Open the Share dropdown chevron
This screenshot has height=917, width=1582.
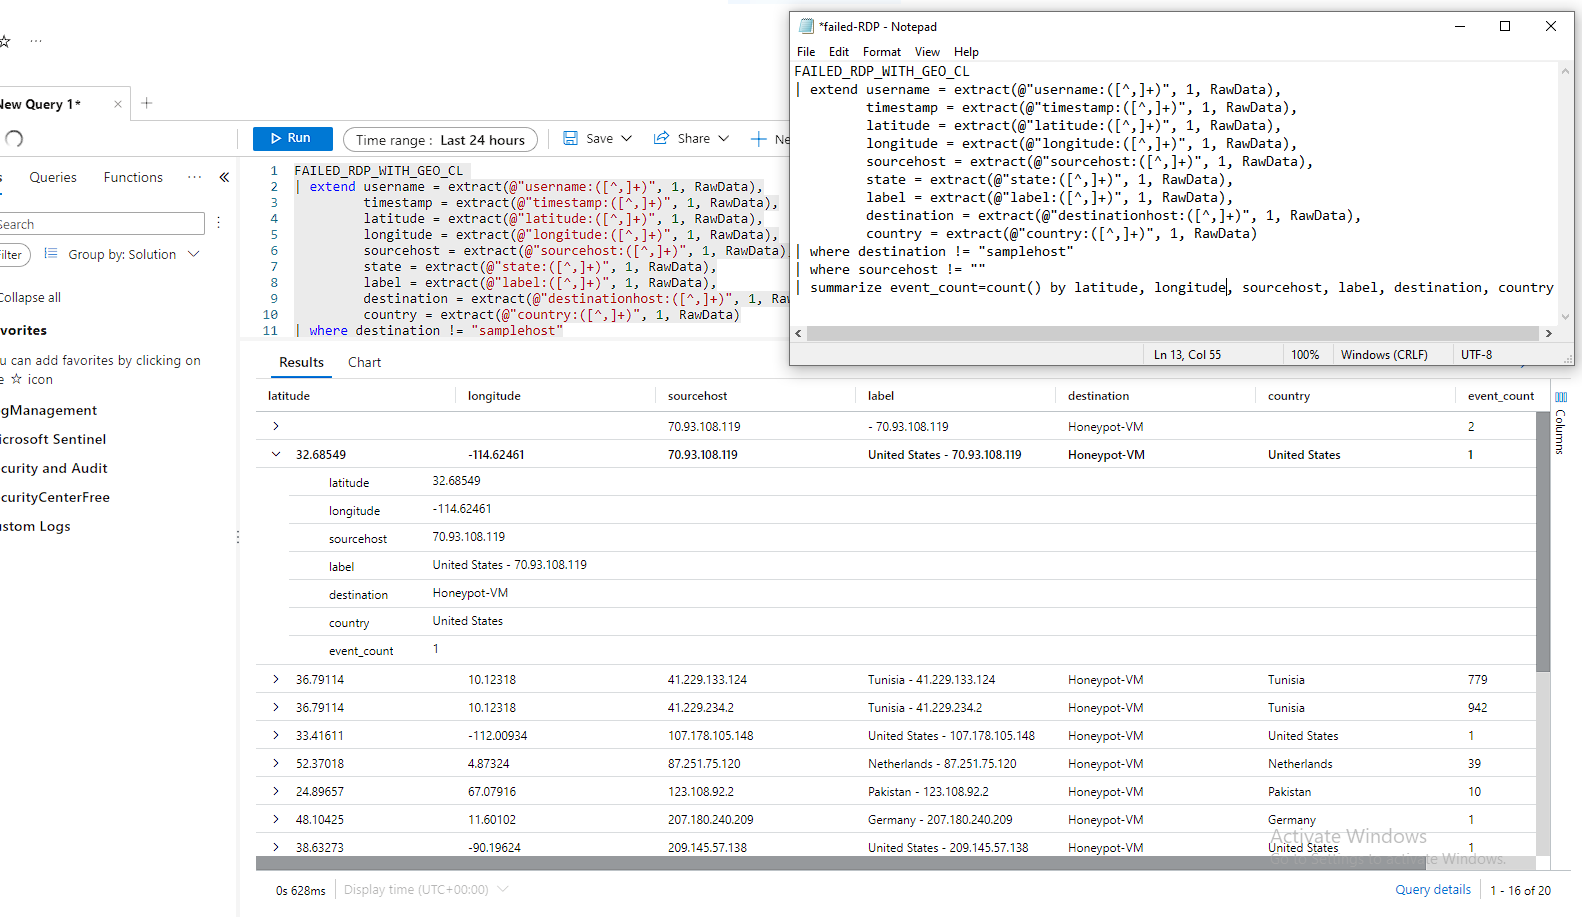click(724, 139)
